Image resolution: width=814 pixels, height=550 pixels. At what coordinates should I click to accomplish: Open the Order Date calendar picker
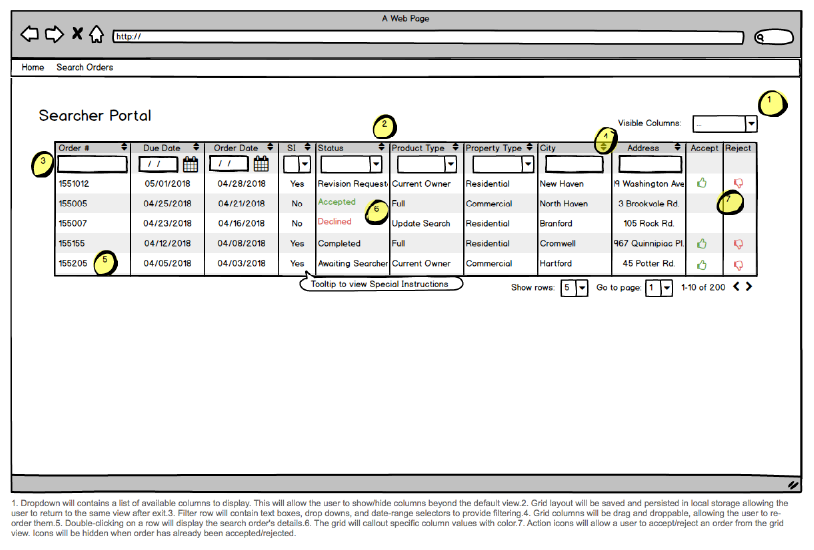click(x=261, y=164)
